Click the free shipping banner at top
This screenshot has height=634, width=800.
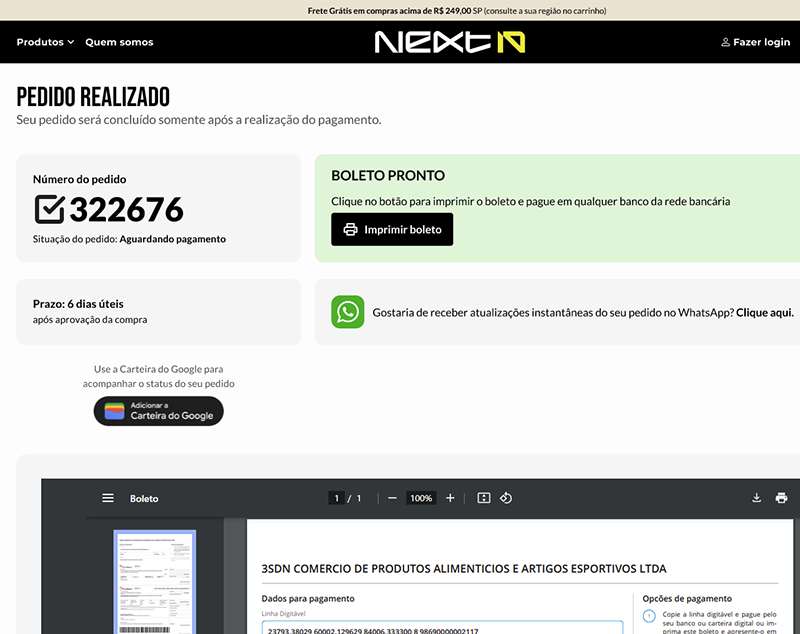pyautogui.click(x=400, y=11)
